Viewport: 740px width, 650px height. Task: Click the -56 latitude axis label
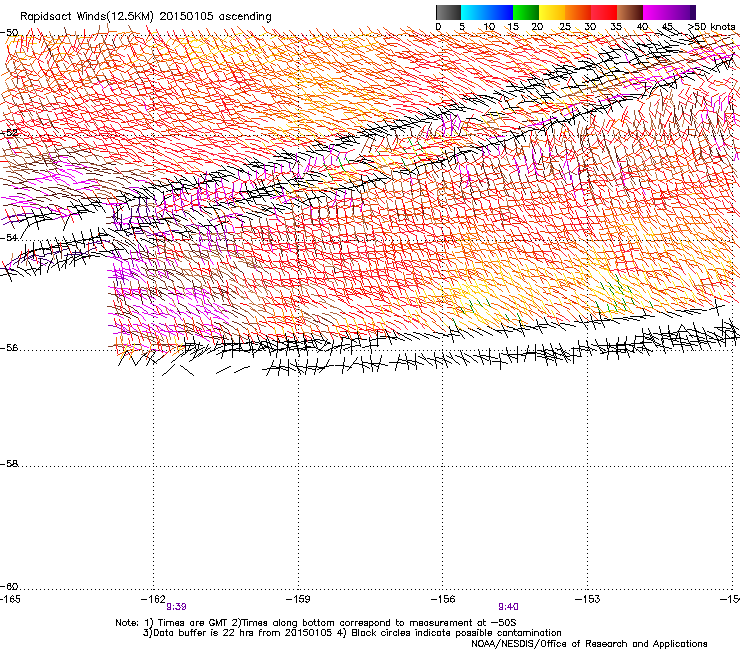pyautogui.click(x=9, y=348)
